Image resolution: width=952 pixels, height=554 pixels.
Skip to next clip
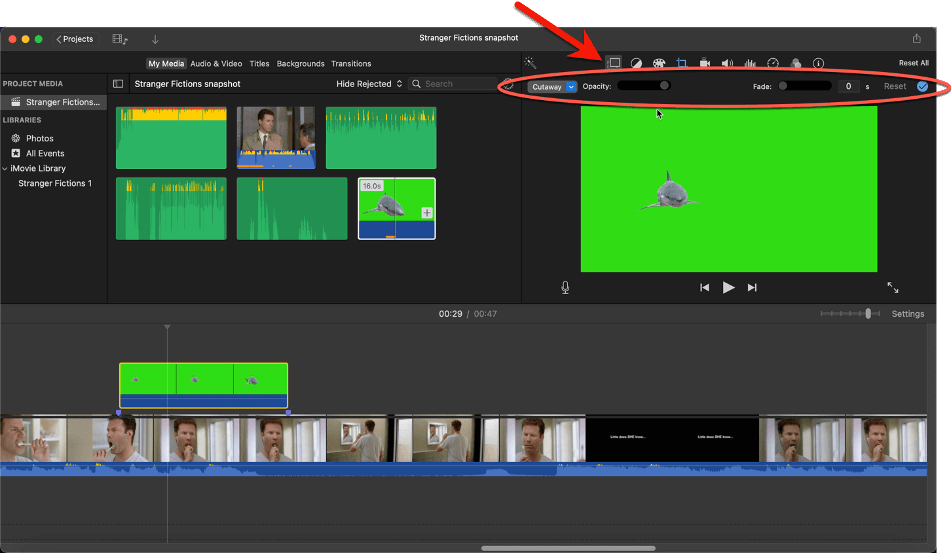click(x=752, y=287)
